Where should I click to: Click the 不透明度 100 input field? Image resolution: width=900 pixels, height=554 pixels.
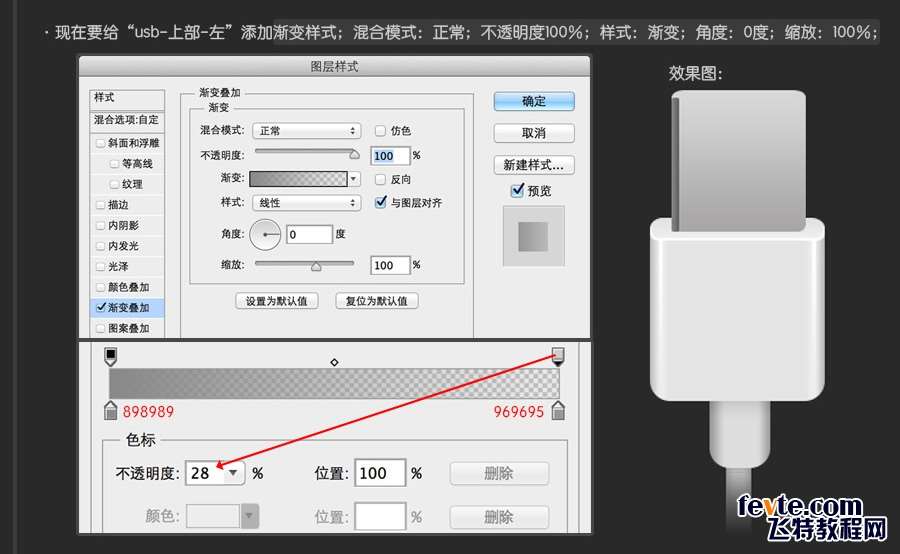point(390,156)
